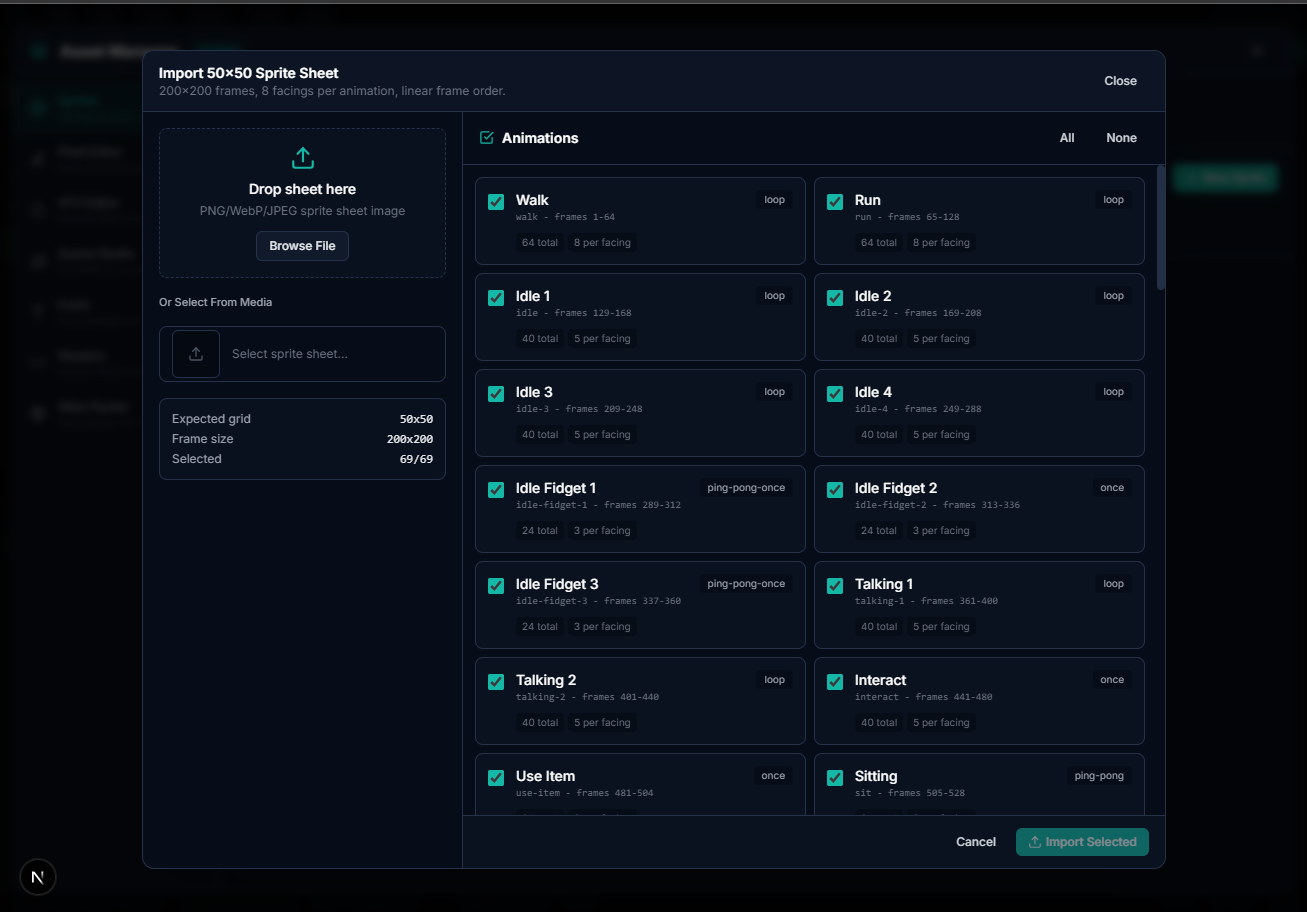Deselect the Idle 3 animation checkbox

[x=496, y=394]
